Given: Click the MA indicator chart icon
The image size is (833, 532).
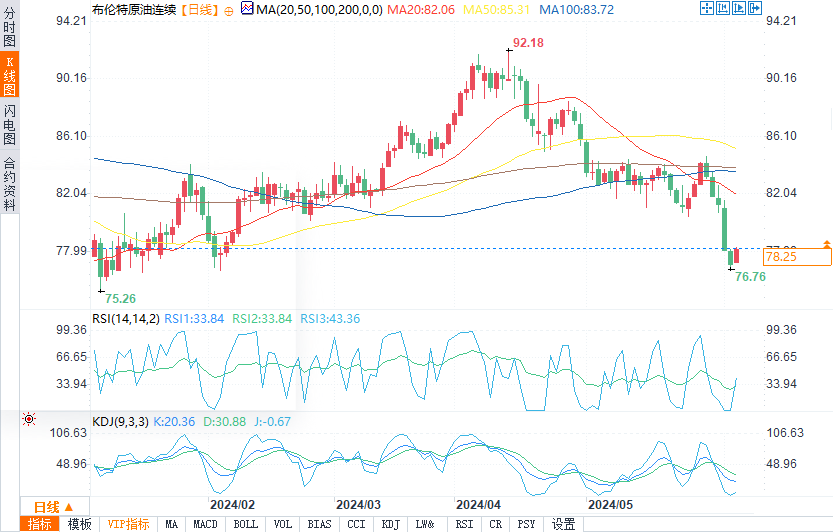Looking at the screenshot, I should tap(247, 8).
